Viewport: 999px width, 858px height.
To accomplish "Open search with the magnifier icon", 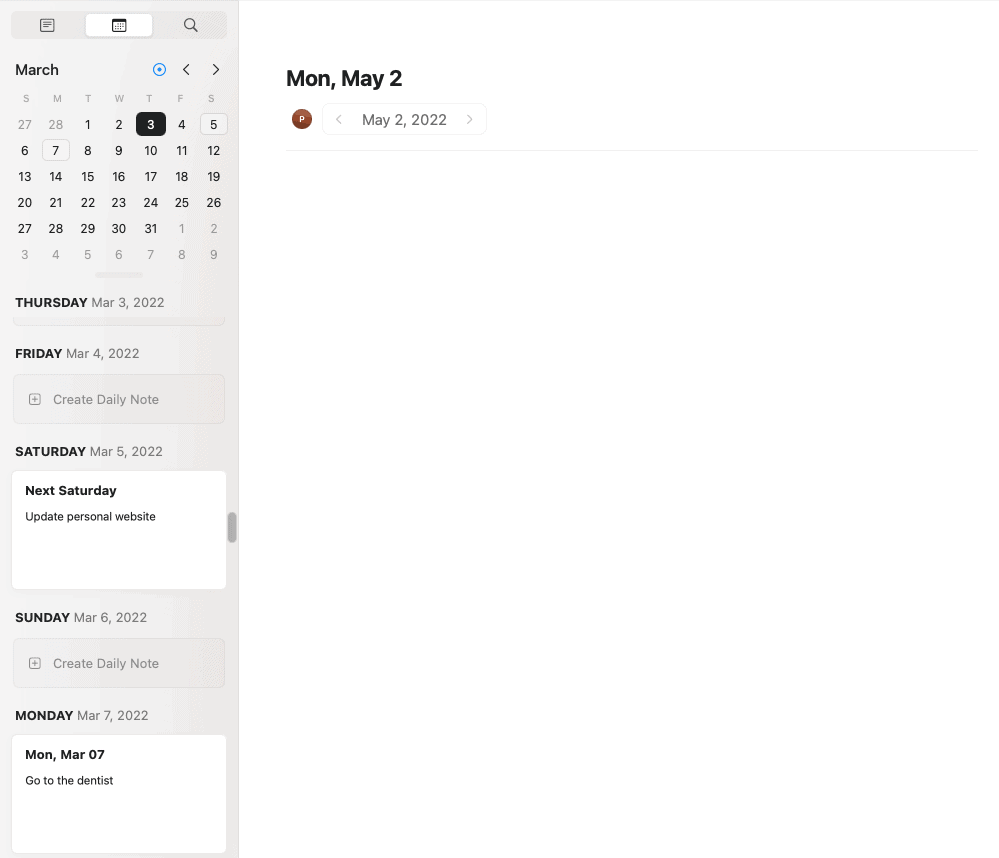I will 190,25.
